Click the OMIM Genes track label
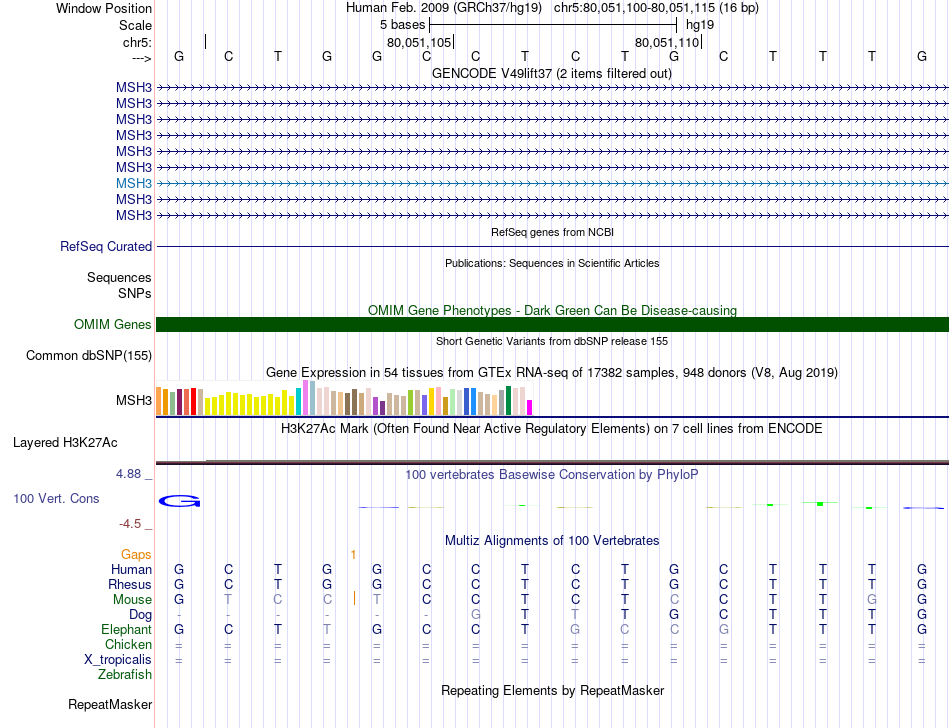 pos(113,325)
